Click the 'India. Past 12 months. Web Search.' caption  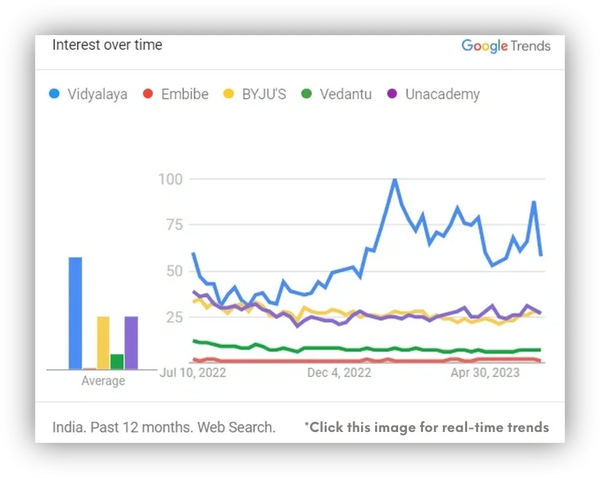tap(164, 427)
